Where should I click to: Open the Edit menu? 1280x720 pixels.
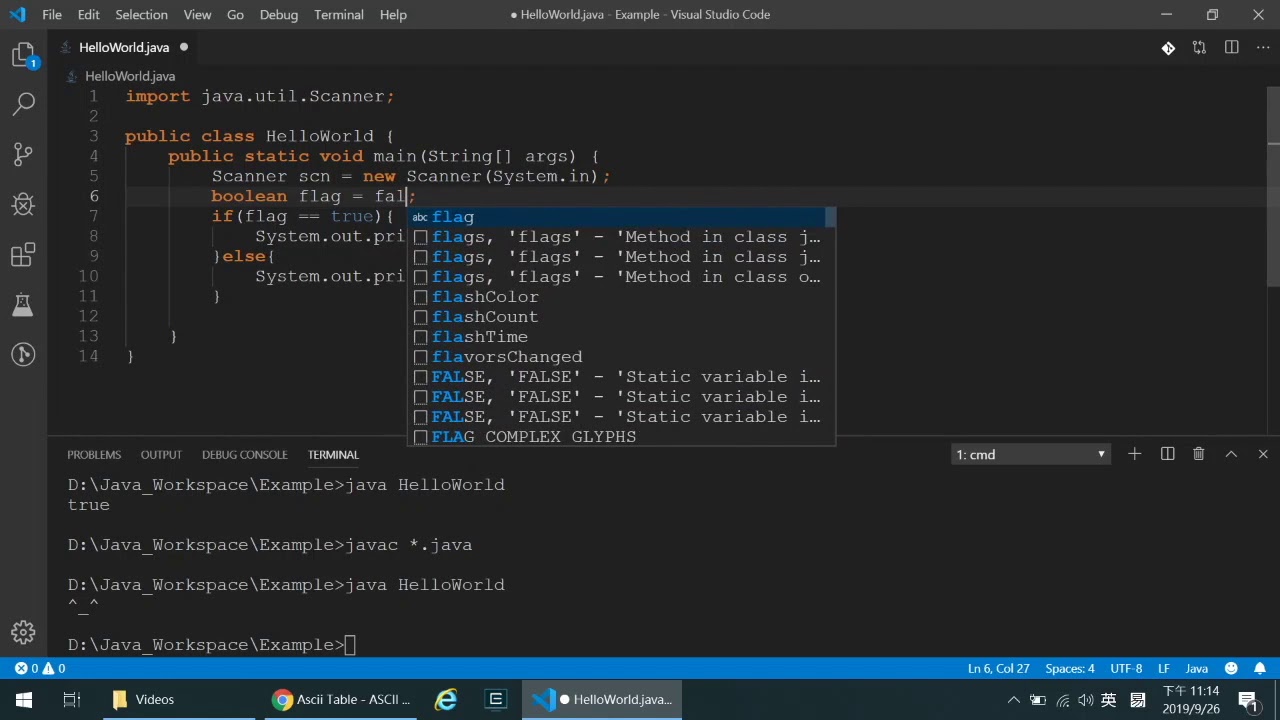click(88, 15)
